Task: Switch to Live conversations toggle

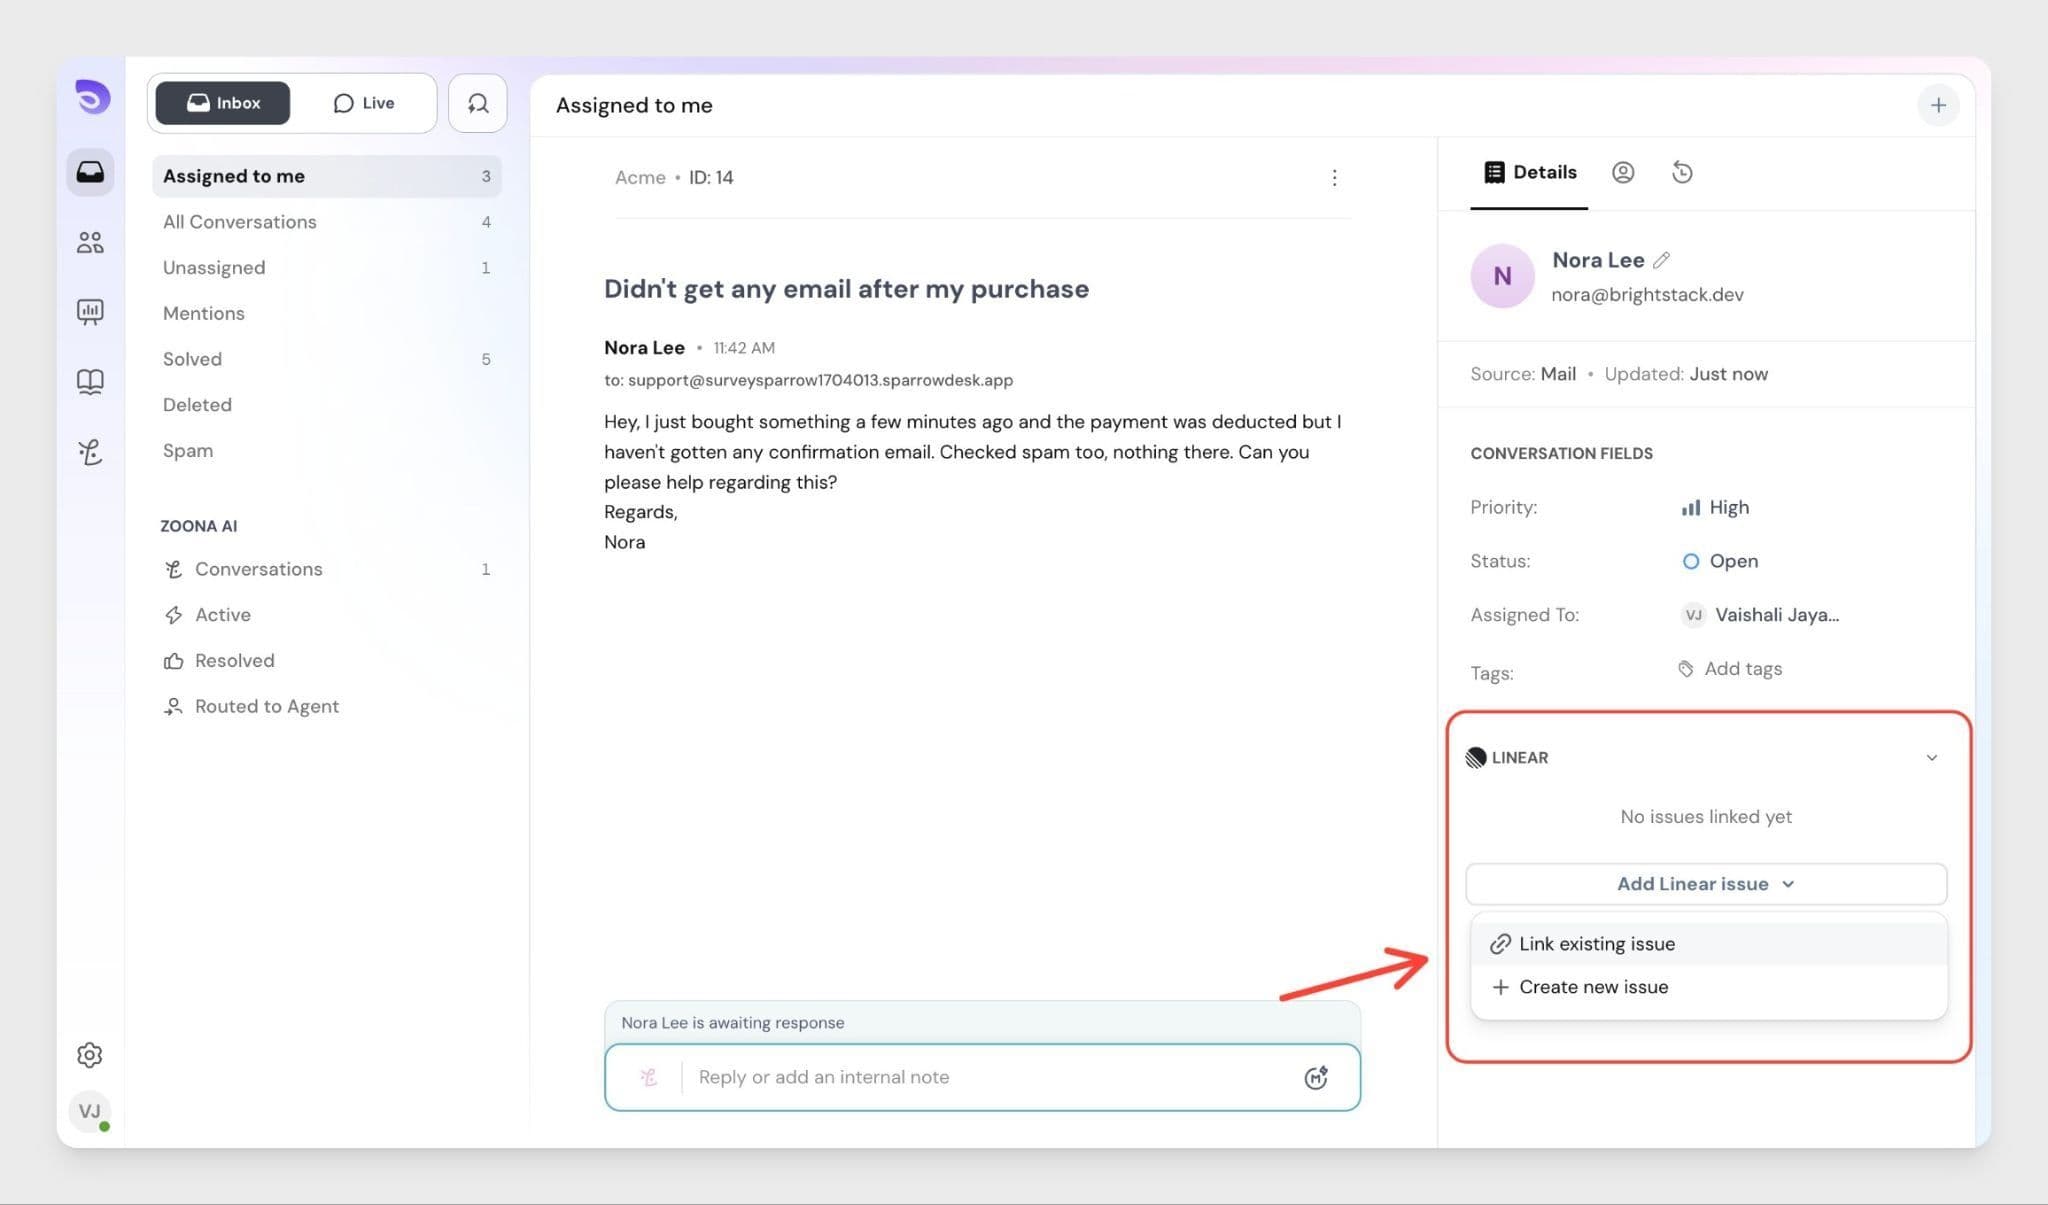Action: pos(364,103)
